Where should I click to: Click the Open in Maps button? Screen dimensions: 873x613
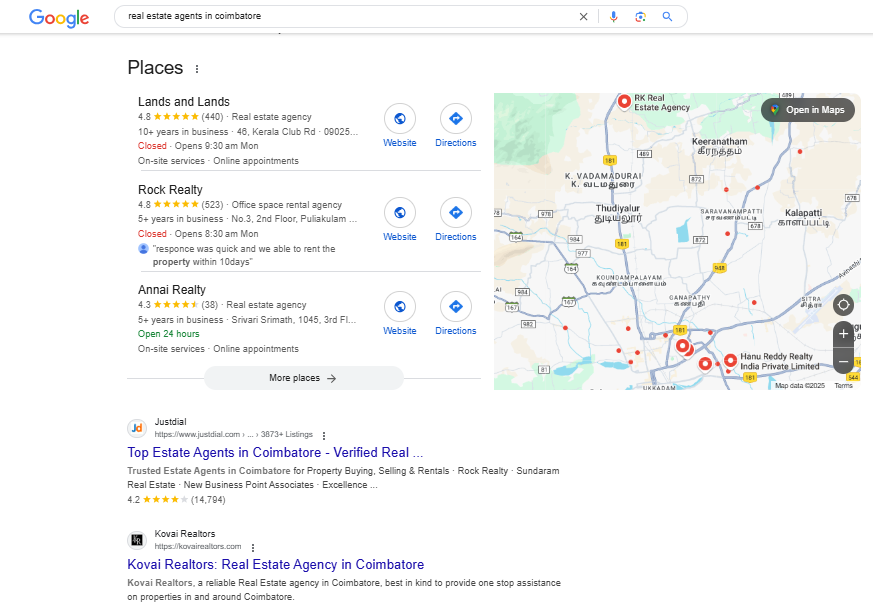808,110
